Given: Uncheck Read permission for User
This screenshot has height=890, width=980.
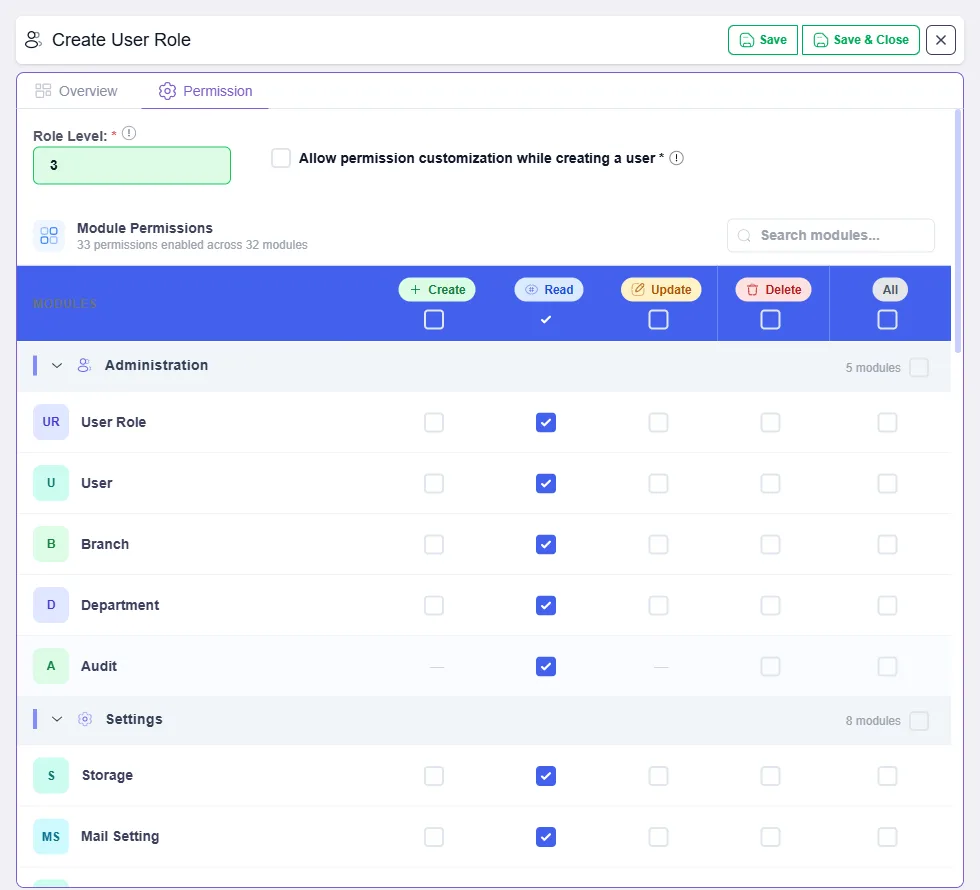Looking at the screenshot, I should [x=546, y=483].
